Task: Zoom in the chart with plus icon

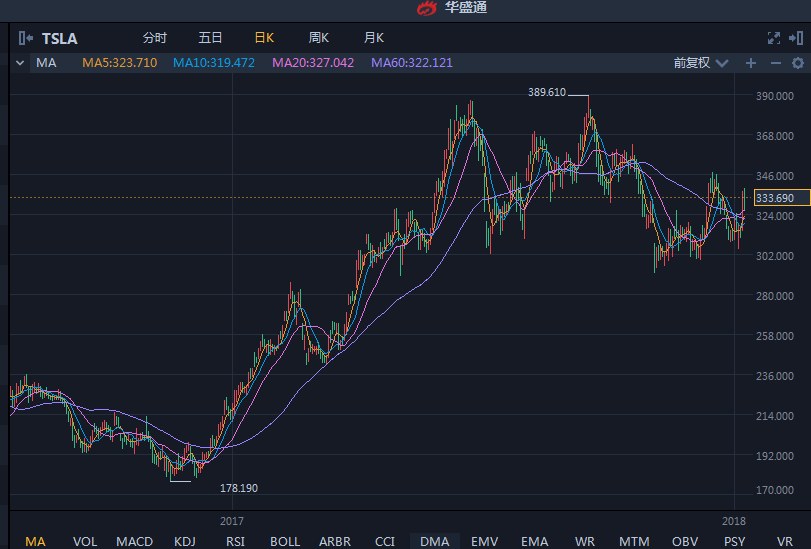Action: tap(751, 63)
